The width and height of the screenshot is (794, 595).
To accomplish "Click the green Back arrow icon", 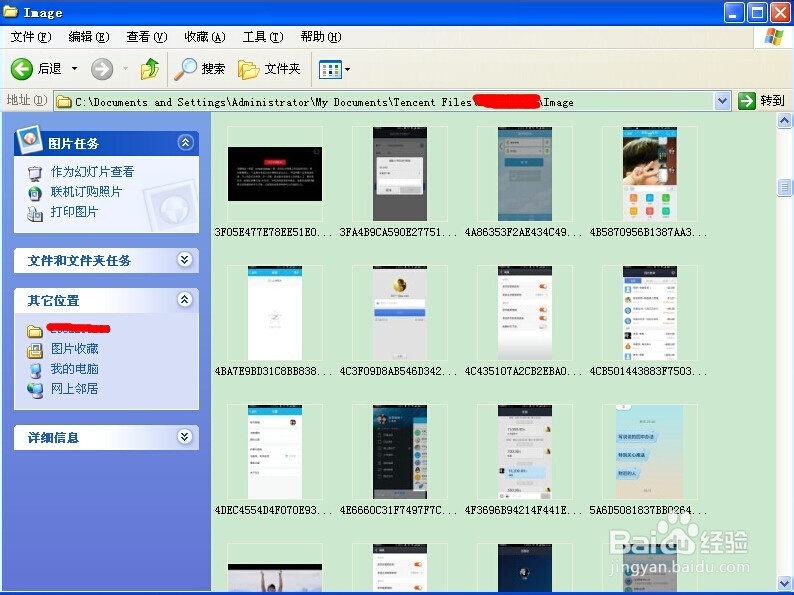I will pos(22,68).
